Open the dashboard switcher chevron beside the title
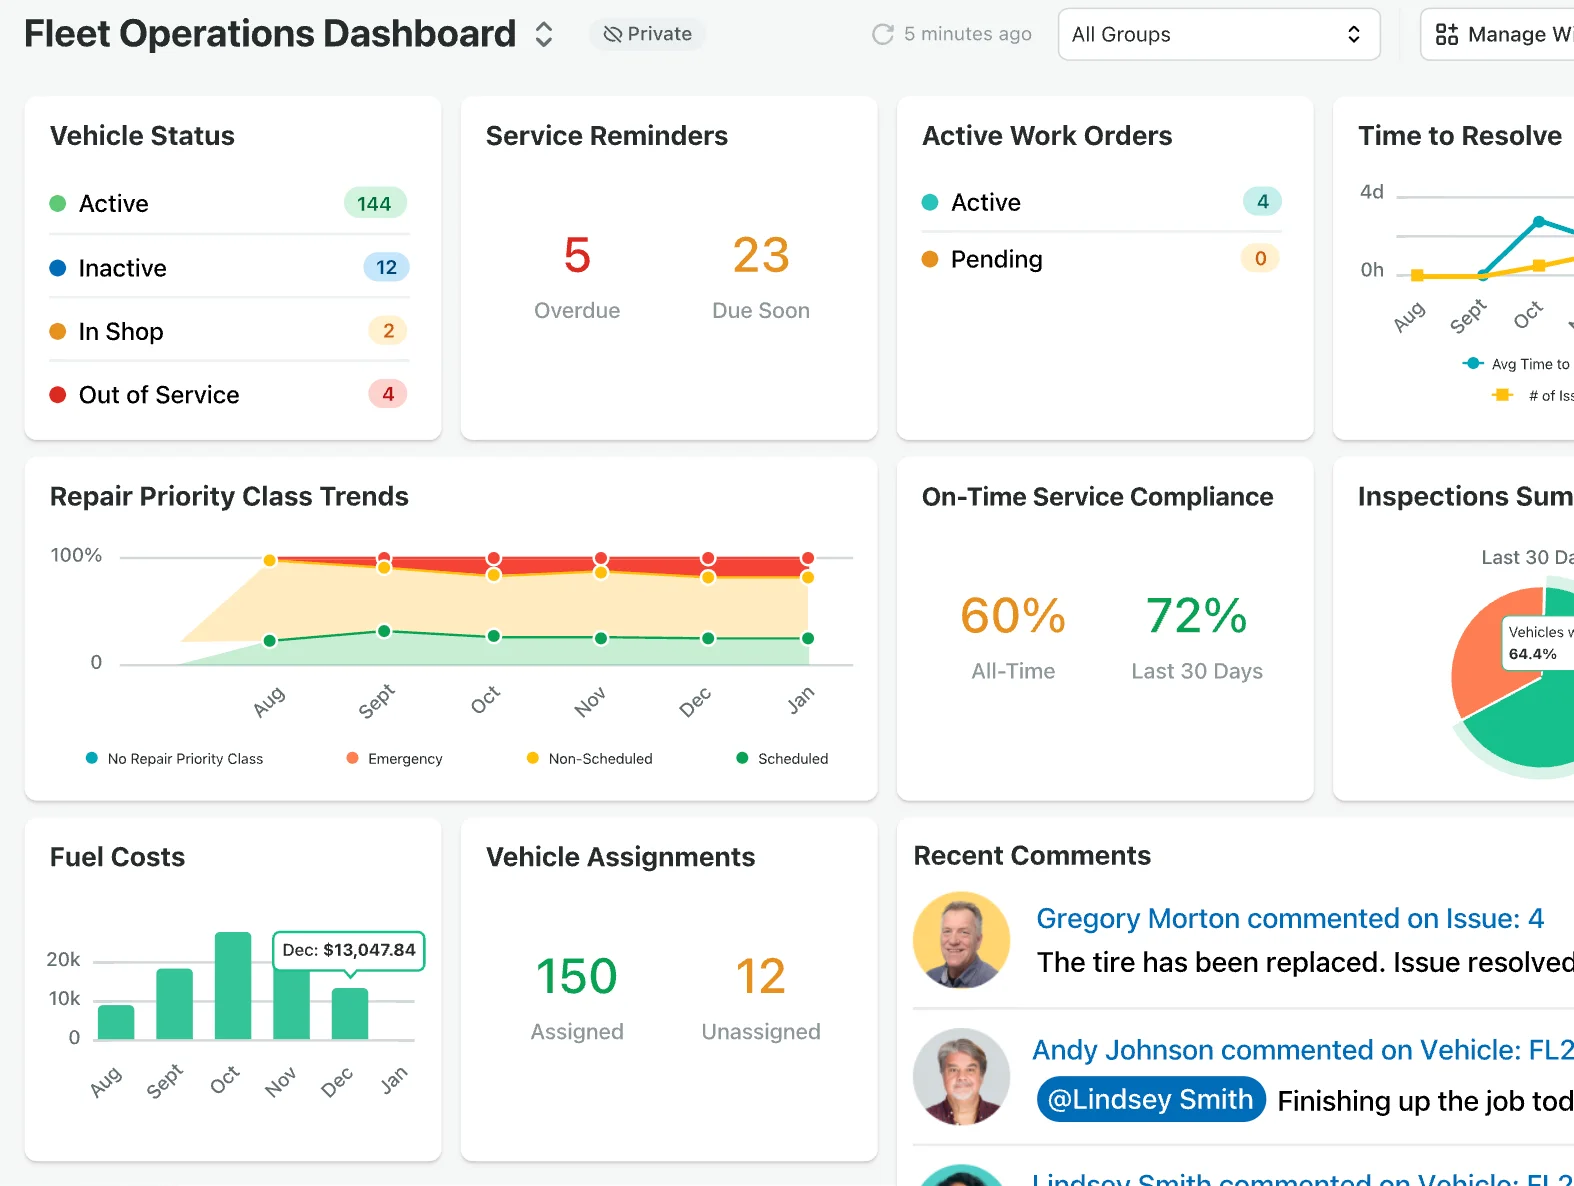This screenshot has width=1574, height=1186. pos(544,34)
